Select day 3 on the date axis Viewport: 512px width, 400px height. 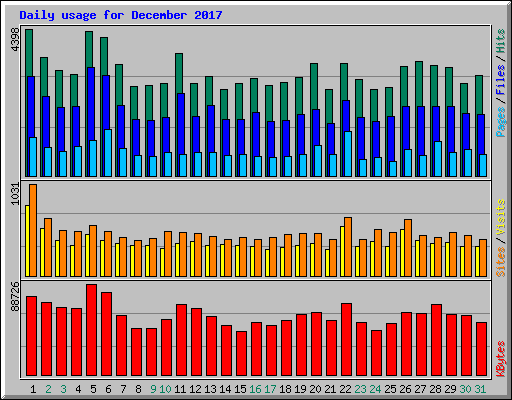63,389
